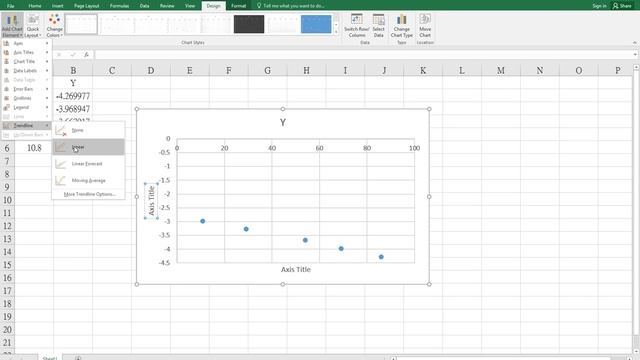Click cell containing -3.968947
Viewport: 640px width, 360px height.
(x=73, y=109)
